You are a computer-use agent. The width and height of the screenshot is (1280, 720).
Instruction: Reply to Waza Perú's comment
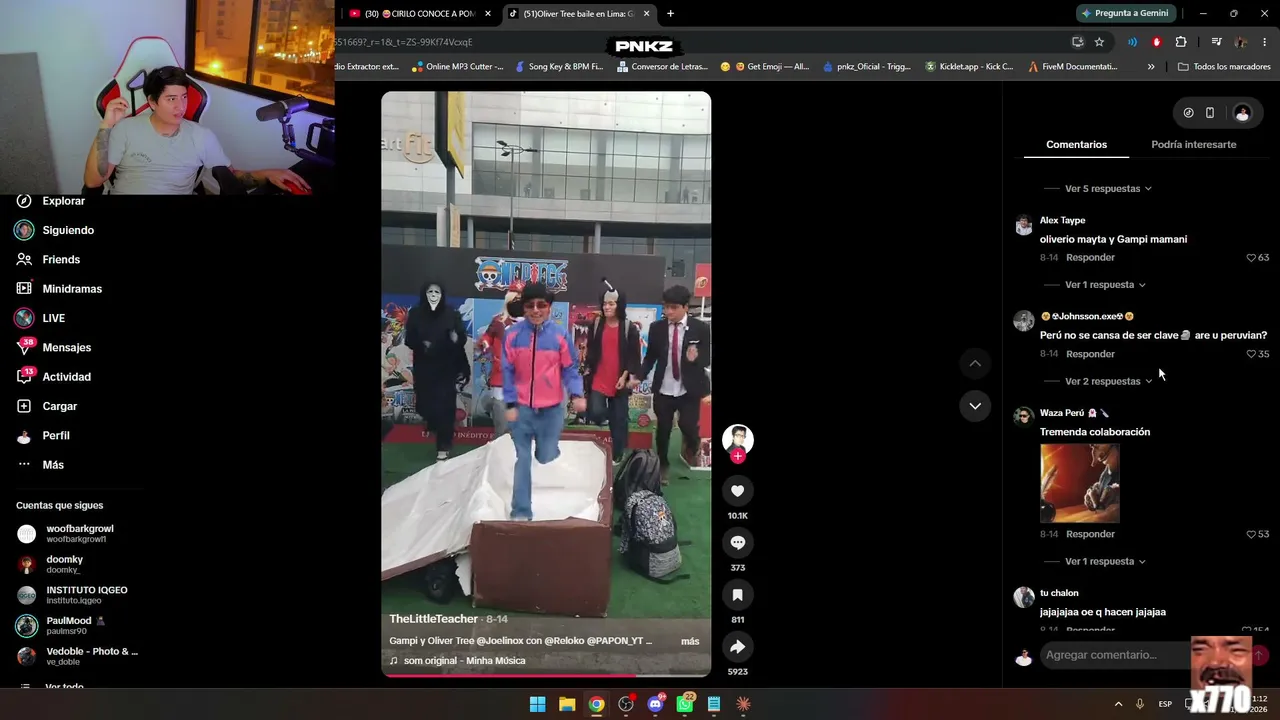click(x=1090, y=534)
